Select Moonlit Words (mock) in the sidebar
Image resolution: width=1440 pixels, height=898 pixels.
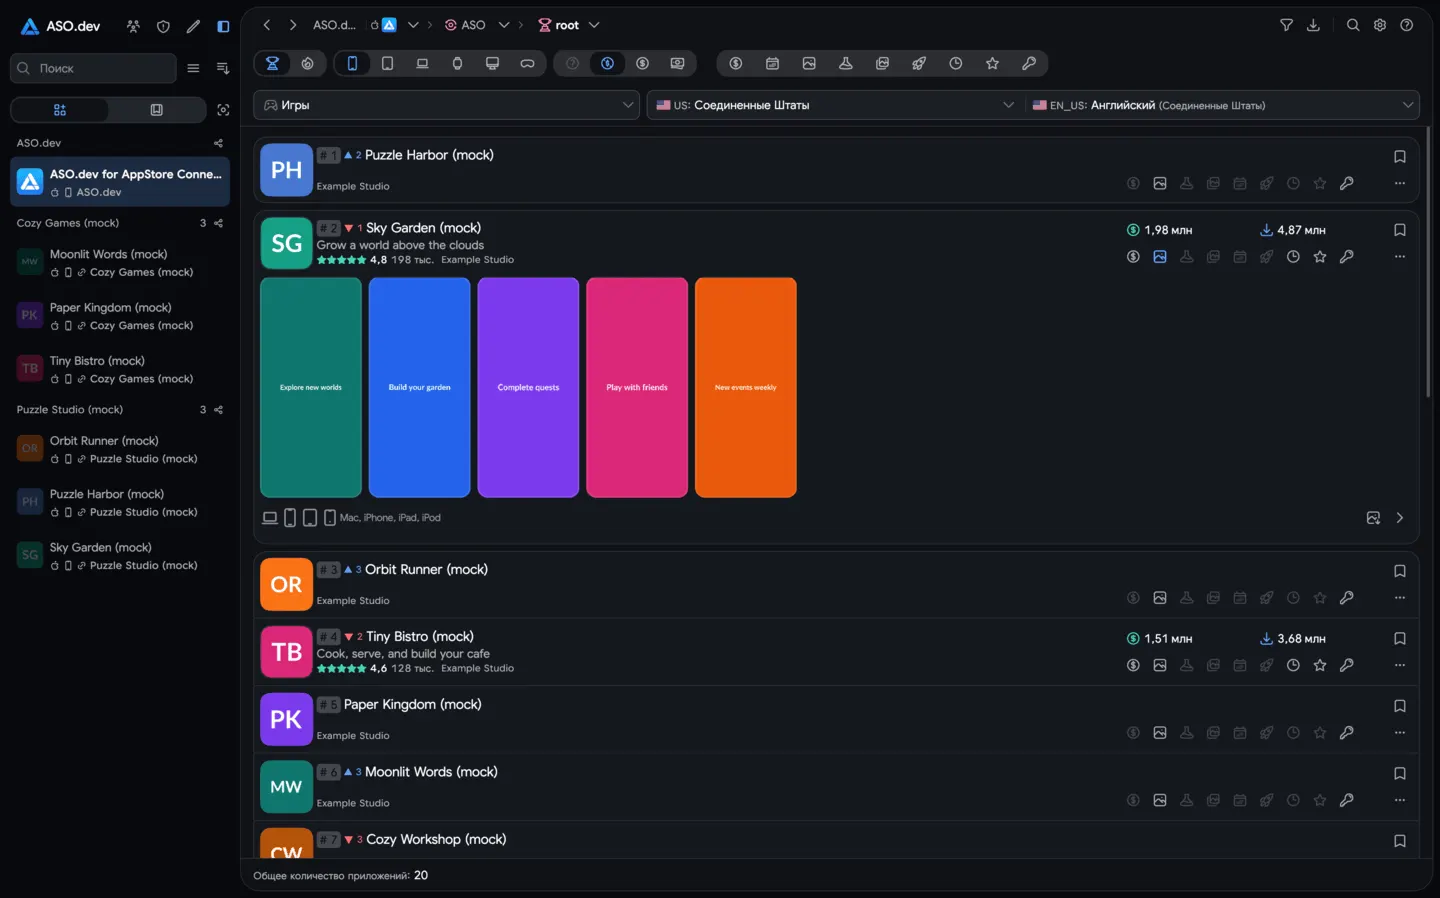point(120,262)
